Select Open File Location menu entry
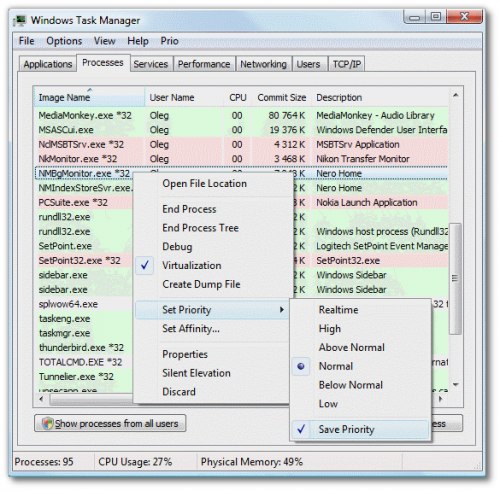 tap(204, 184)
